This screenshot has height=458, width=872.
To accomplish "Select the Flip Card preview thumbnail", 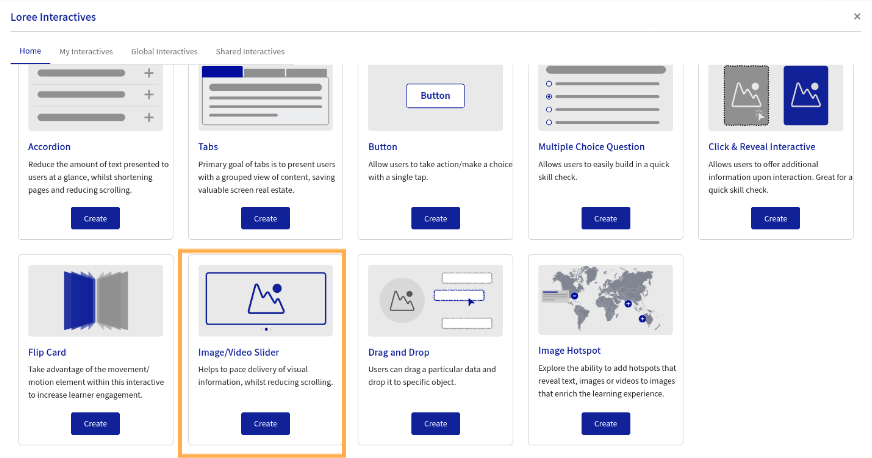I will coord(96,301).
